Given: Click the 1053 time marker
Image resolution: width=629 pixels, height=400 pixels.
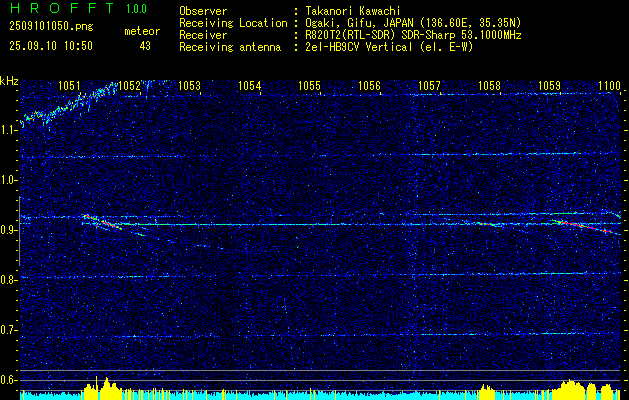Looking at the screenshot, I should (189, 85).
